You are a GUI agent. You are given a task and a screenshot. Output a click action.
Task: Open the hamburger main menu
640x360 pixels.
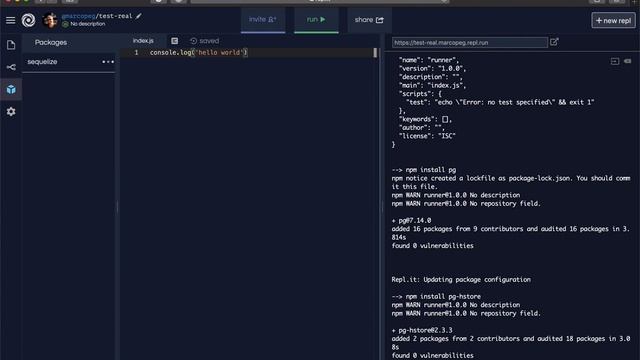pos(11,20)
